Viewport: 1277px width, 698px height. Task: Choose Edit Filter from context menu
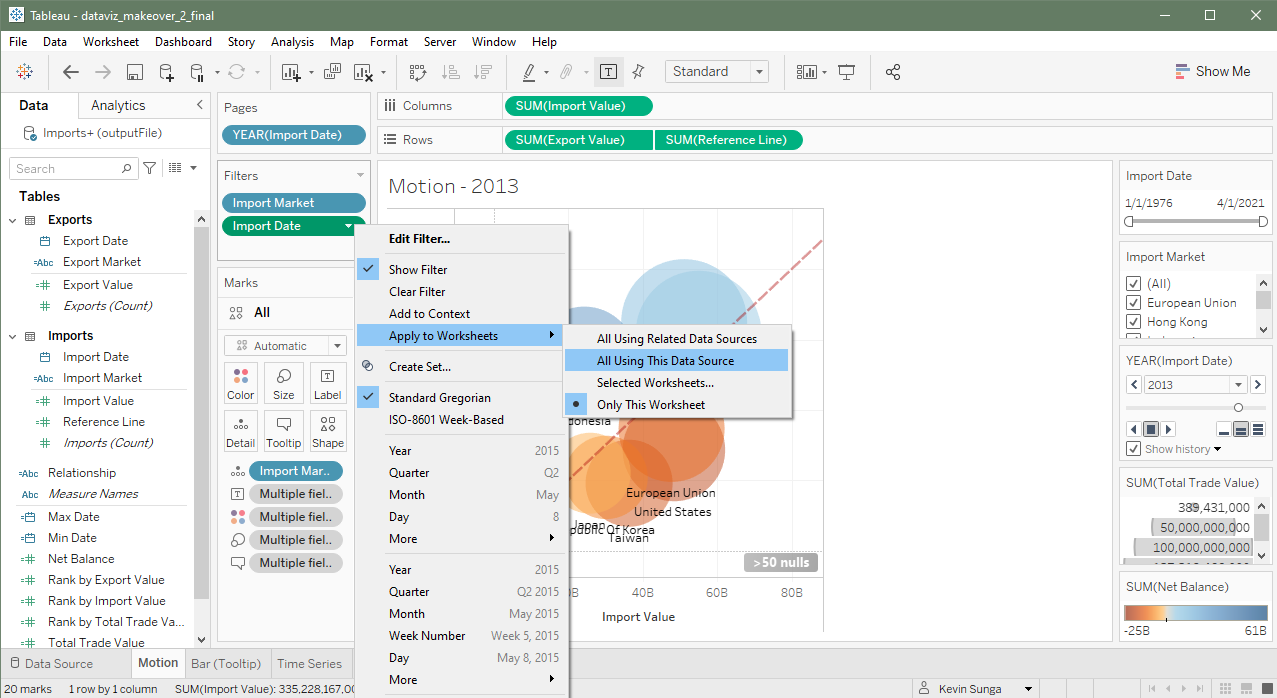tap(419, 239)
